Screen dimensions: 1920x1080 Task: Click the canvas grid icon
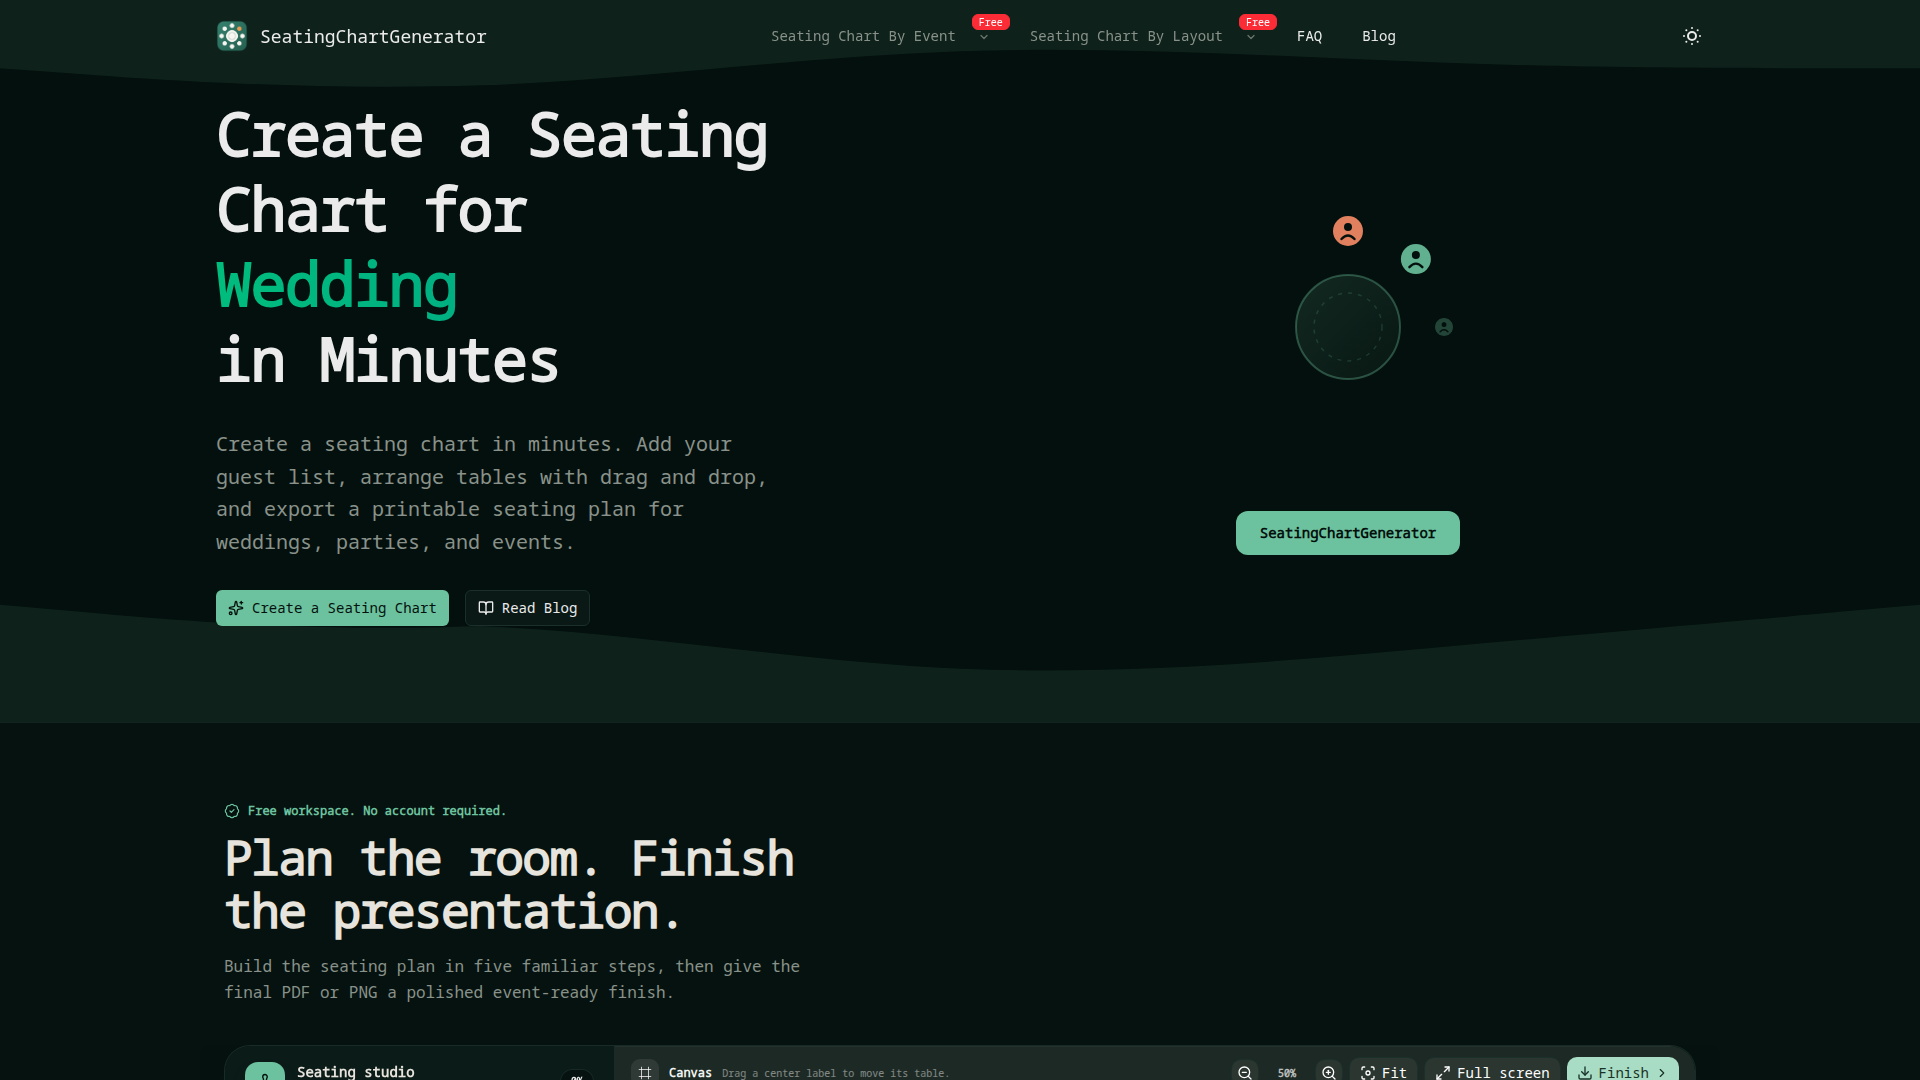[x=645, y=1072]
